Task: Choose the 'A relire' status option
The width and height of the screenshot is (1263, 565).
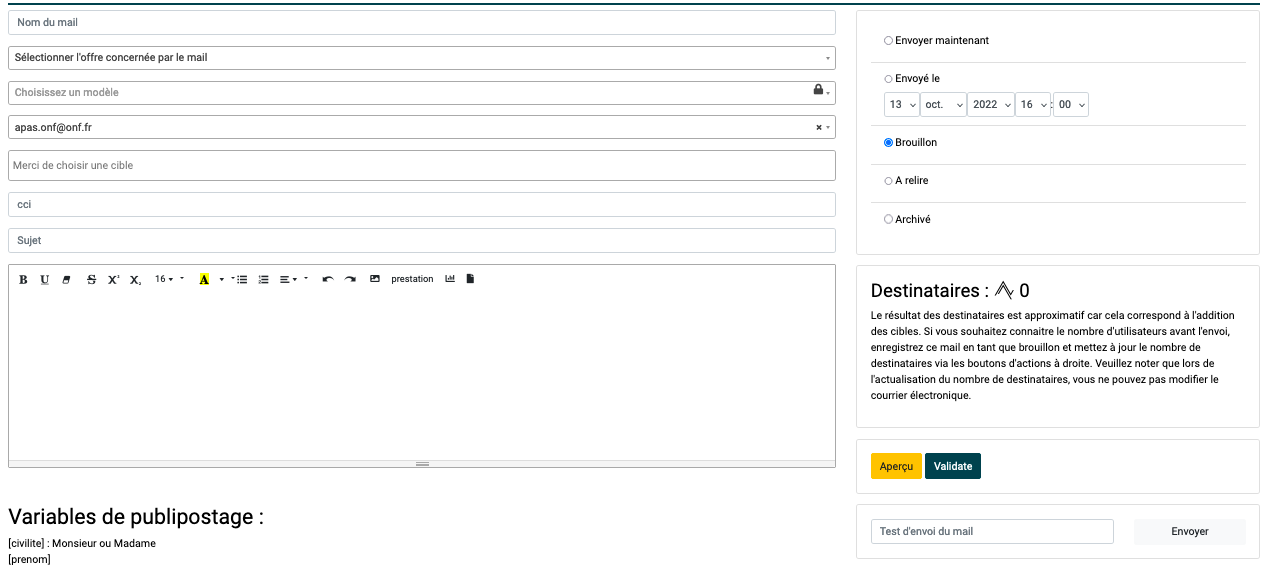Action: (888, 181)
